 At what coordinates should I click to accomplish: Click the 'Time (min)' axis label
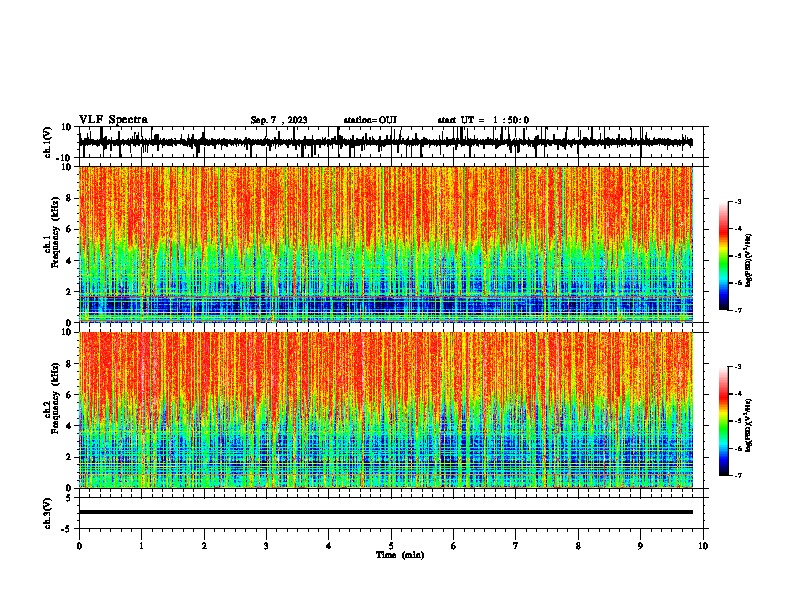(400, 555)
